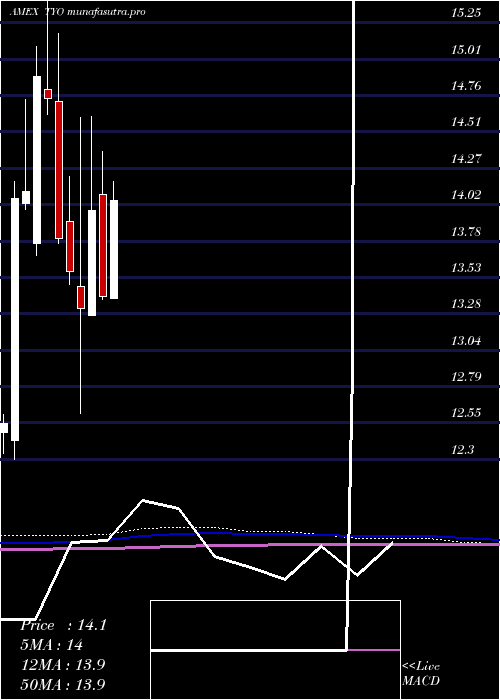Click the 13.28 price axis label
The image size is (500, 700).
point(466,304)
